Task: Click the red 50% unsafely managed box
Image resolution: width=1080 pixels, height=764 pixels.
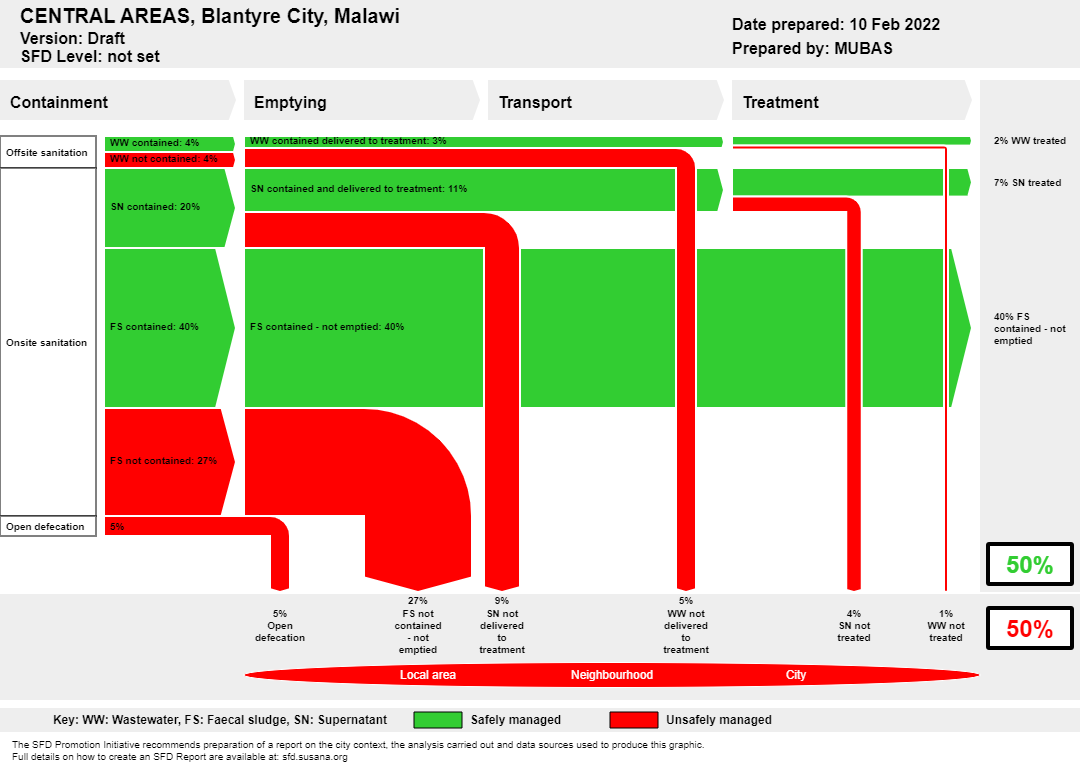Action: [1030, 628]
